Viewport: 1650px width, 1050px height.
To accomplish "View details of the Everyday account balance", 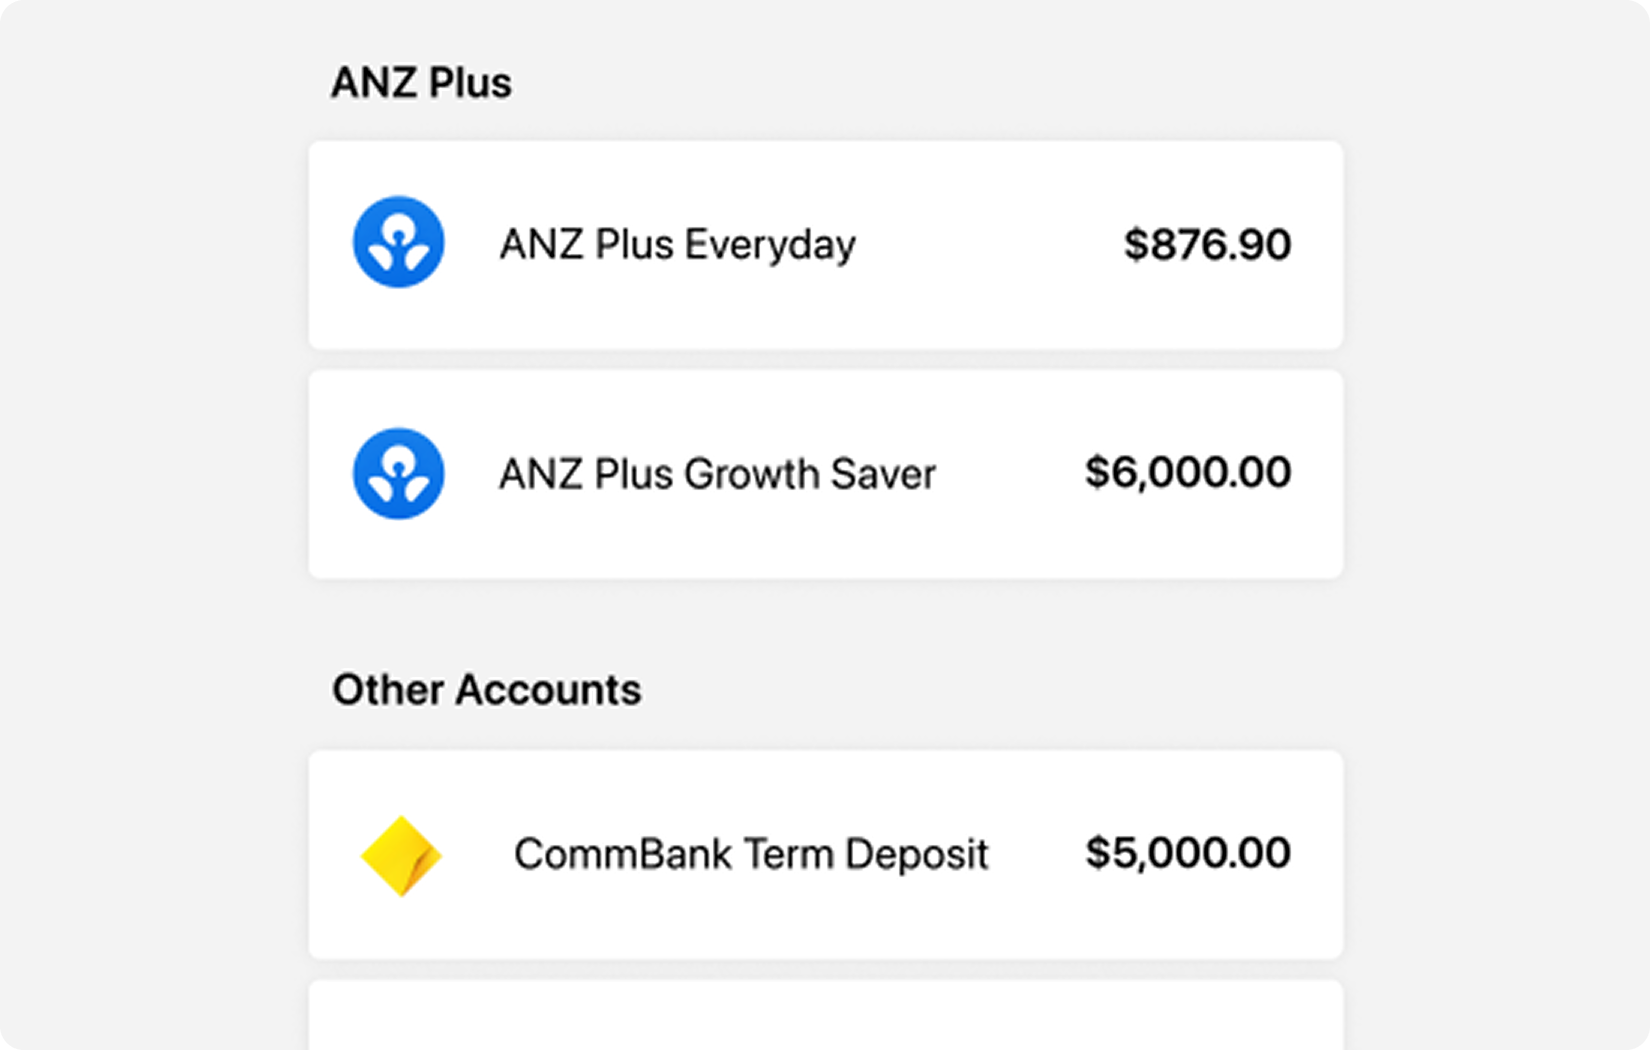I will pyautogui.click(x=1207, y=245).
